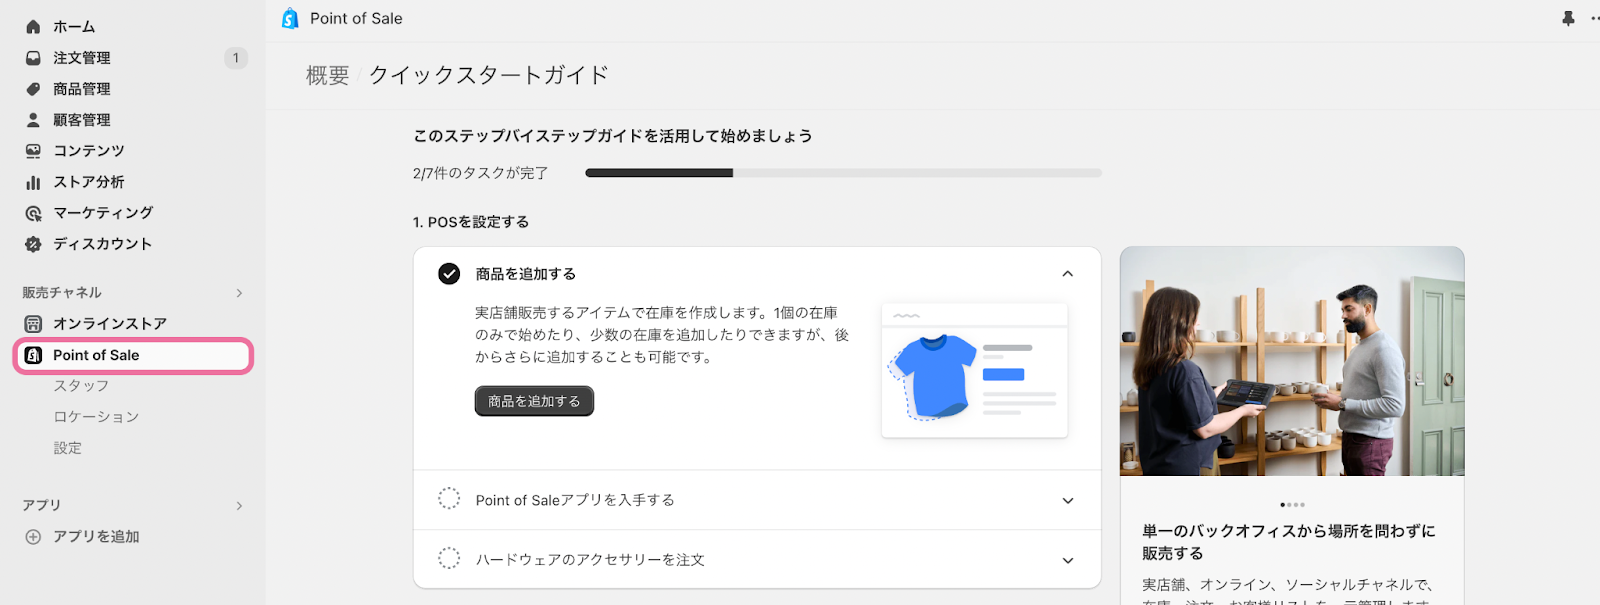Click the マーケティング target icon
Image resolution: width=1600 pixels, height=605 pixels.
coord(33,213)
